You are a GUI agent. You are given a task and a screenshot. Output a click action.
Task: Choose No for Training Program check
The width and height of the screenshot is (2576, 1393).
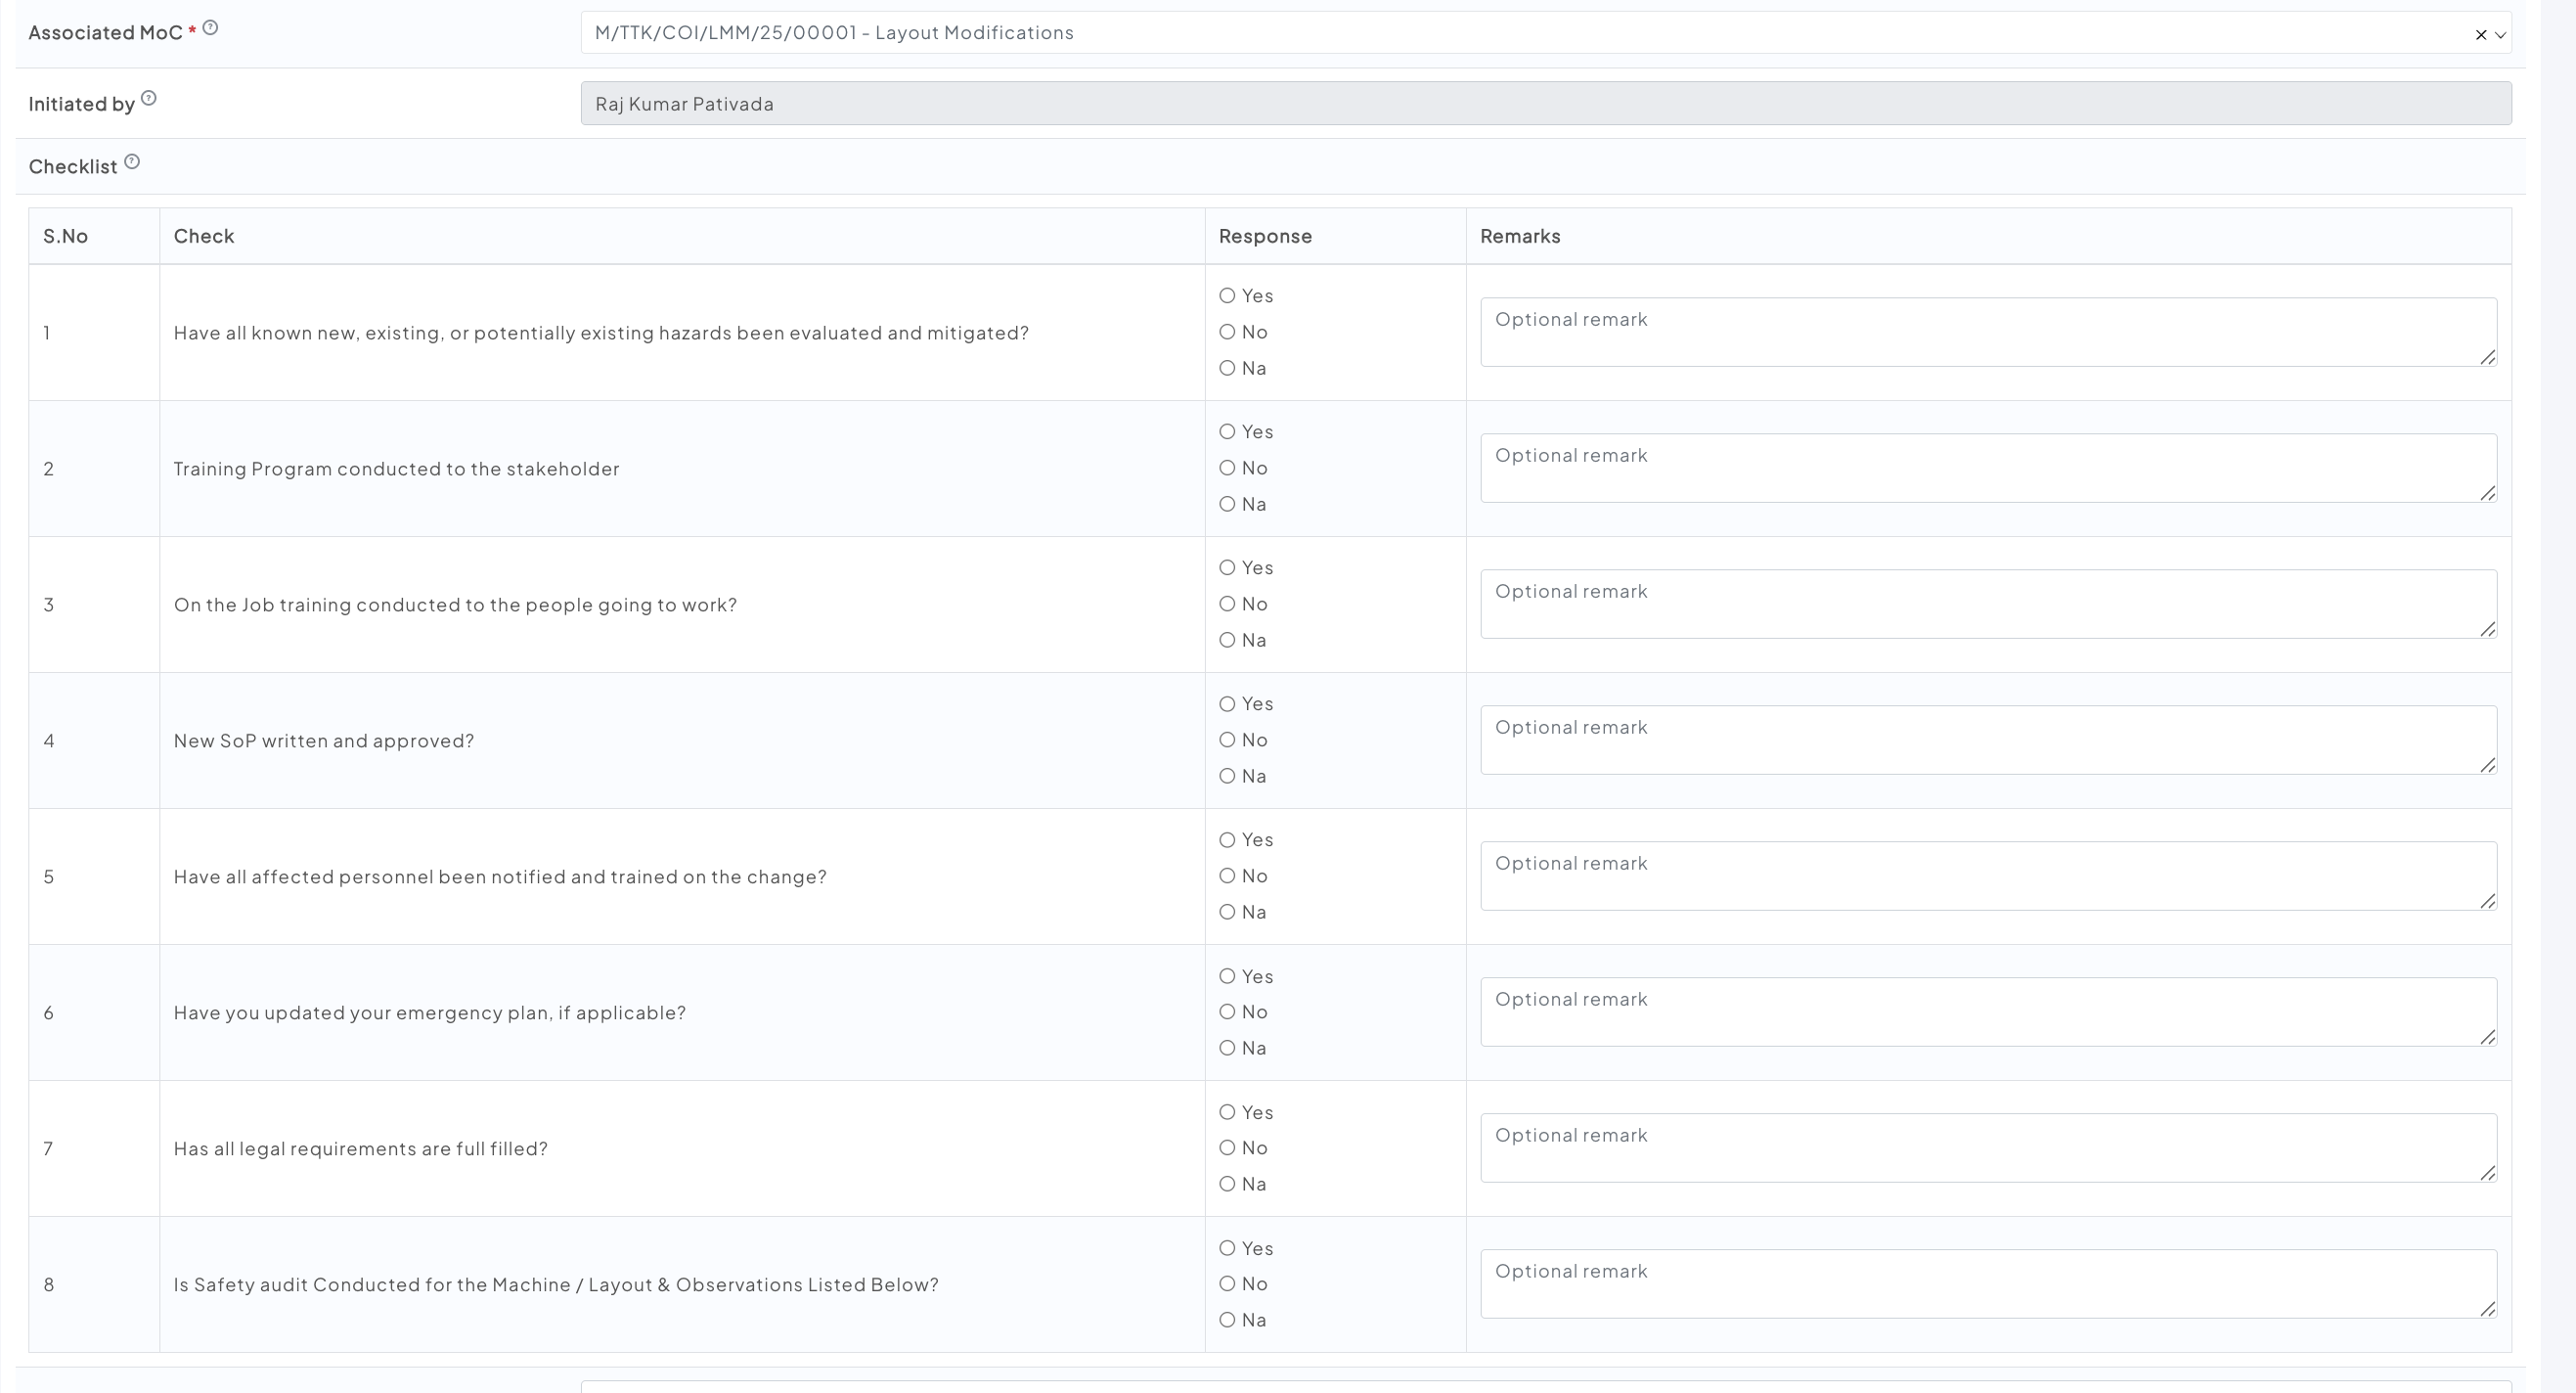[1227, 468]
